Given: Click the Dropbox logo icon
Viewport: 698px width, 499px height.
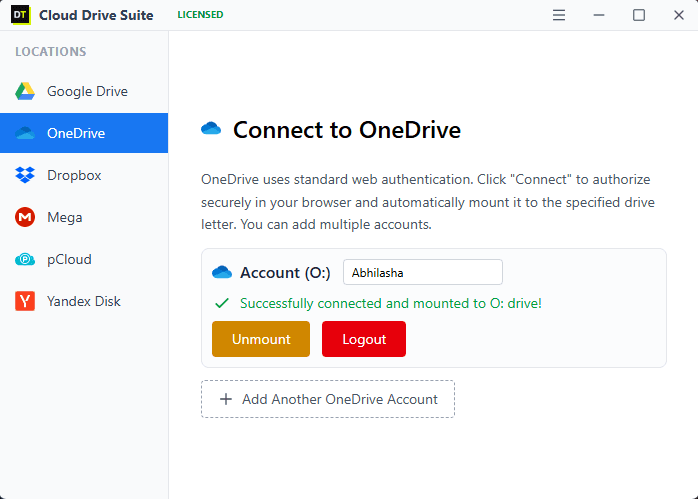Looking at the screenshot, I should tap(25, 175).
